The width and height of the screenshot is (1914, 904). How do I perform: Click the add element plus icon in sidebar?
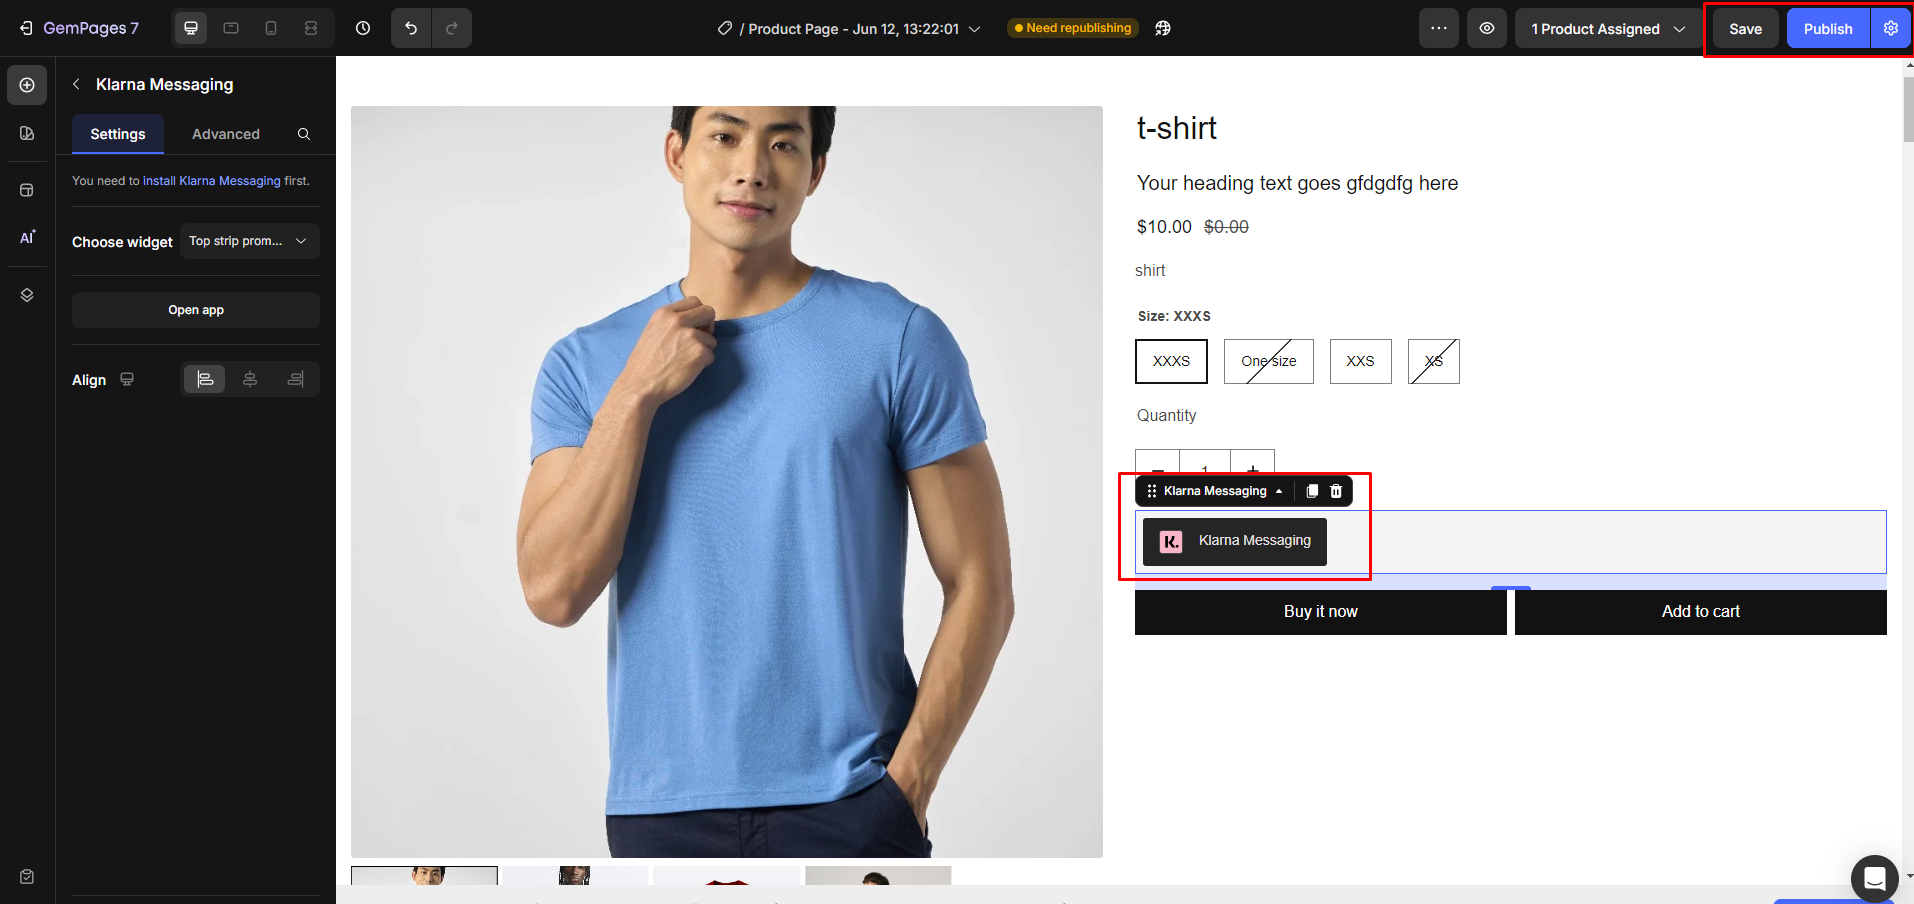pyautogui.click(x=27, y=85)
